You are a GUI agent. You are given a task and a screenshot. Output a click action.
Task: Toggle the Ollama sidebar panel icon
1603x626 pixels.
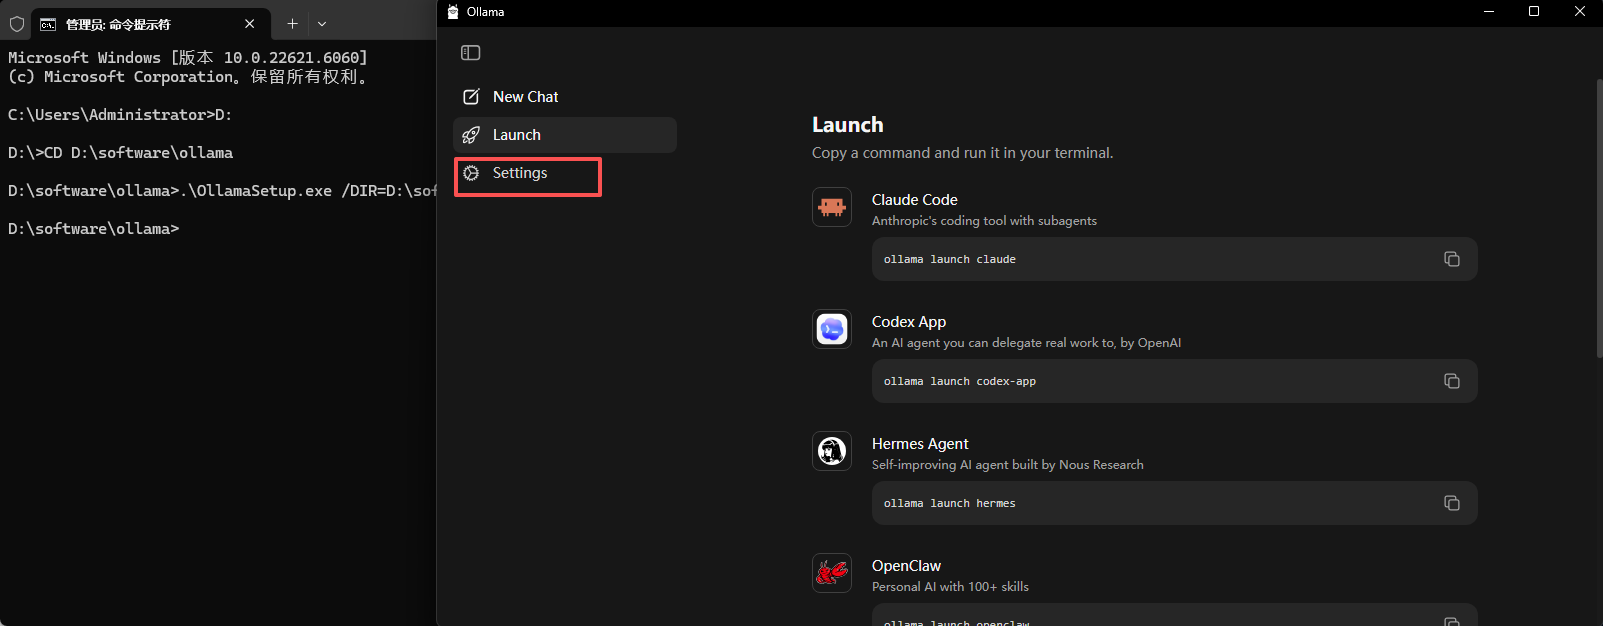coord(471,53)
